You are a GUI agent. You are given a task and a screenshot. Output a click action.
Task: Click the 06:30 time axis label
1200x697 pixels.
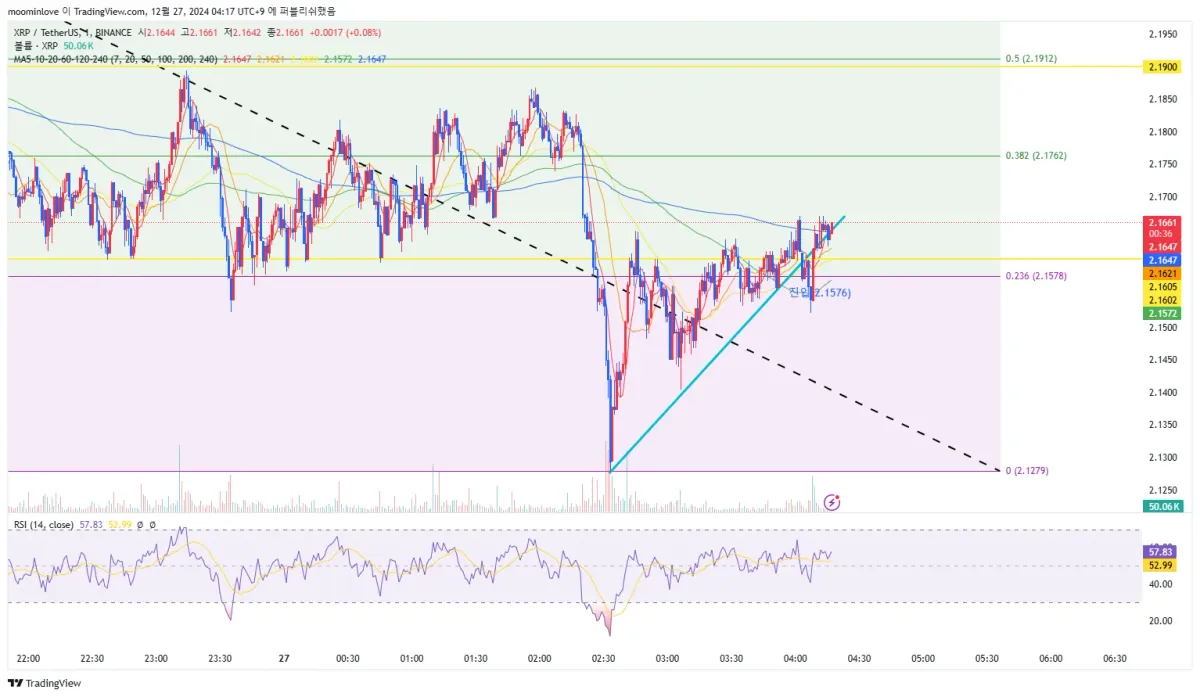[x=1114, y=659]
